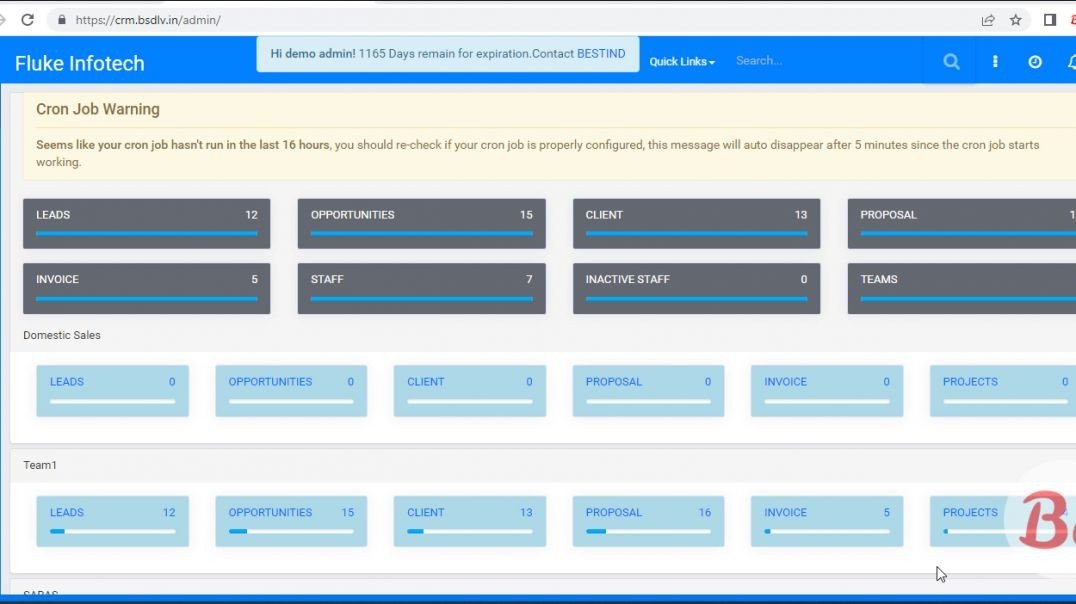Click the three-dot options icon in top bar
This screenshot has width=1076, height=604.
[x=994, y=61]
